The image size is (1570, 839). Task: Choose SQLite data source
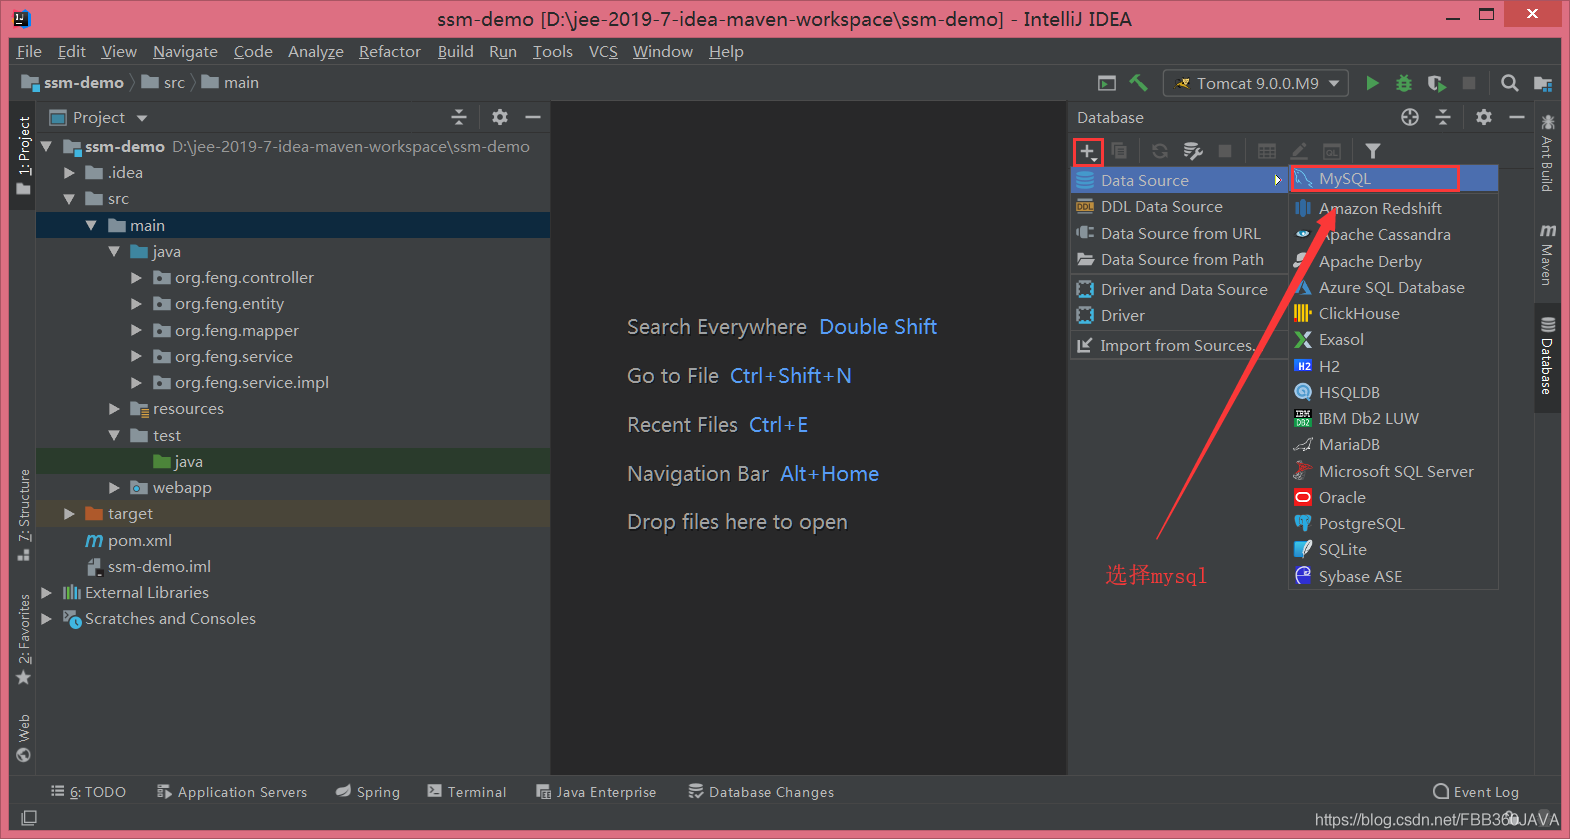click(x=1394, y=549)
